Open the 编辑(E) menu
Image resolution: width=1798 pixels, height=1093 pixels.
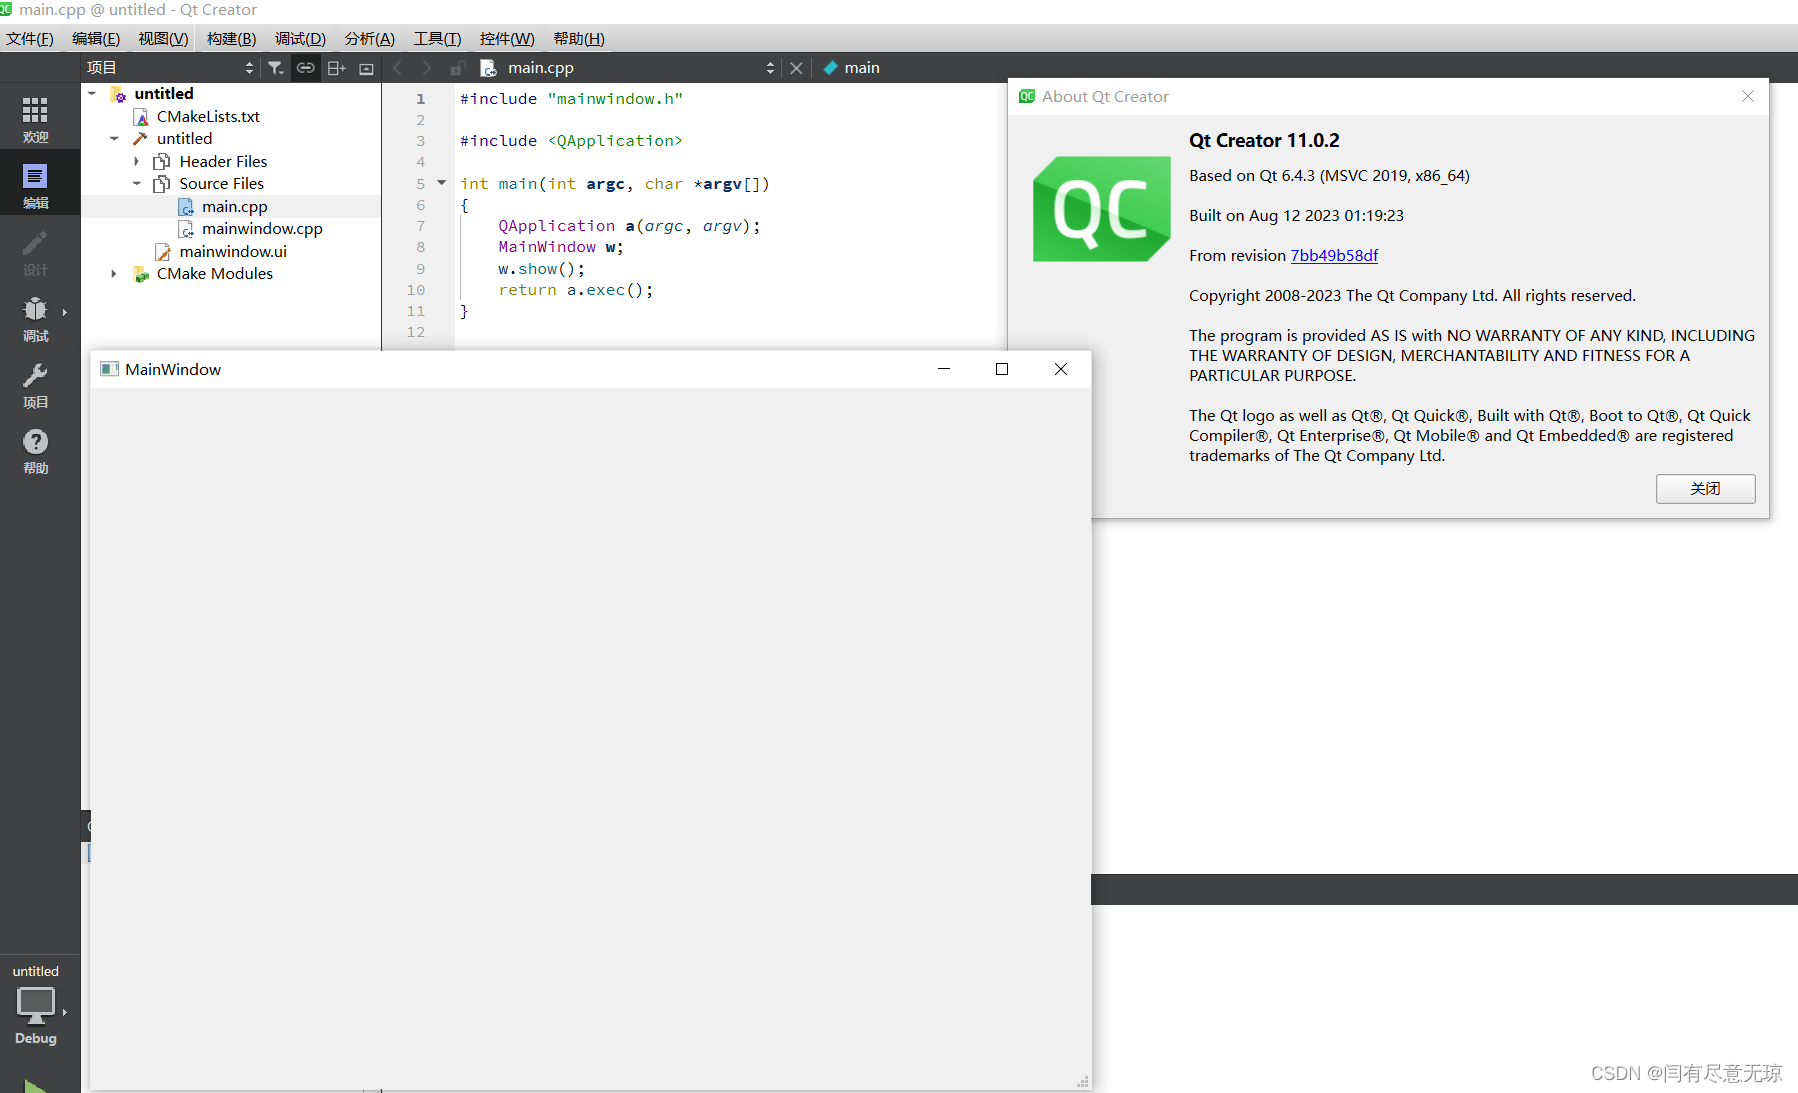[96, 39]
